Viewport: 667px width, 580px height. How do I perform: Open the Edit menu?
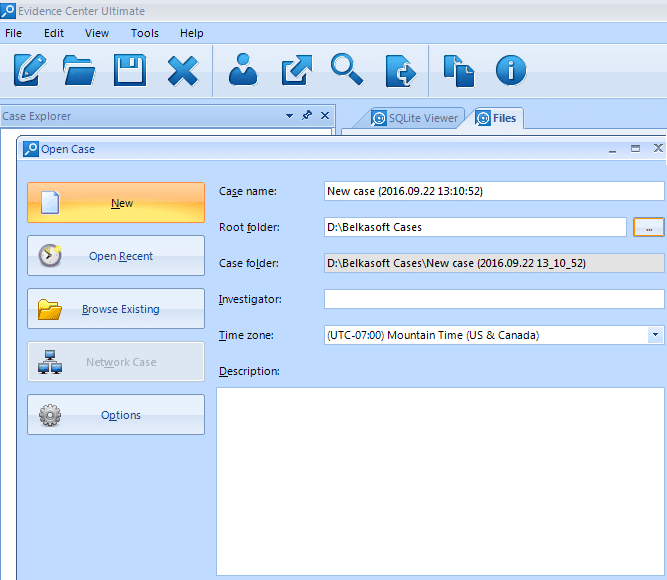pos(54,33)
